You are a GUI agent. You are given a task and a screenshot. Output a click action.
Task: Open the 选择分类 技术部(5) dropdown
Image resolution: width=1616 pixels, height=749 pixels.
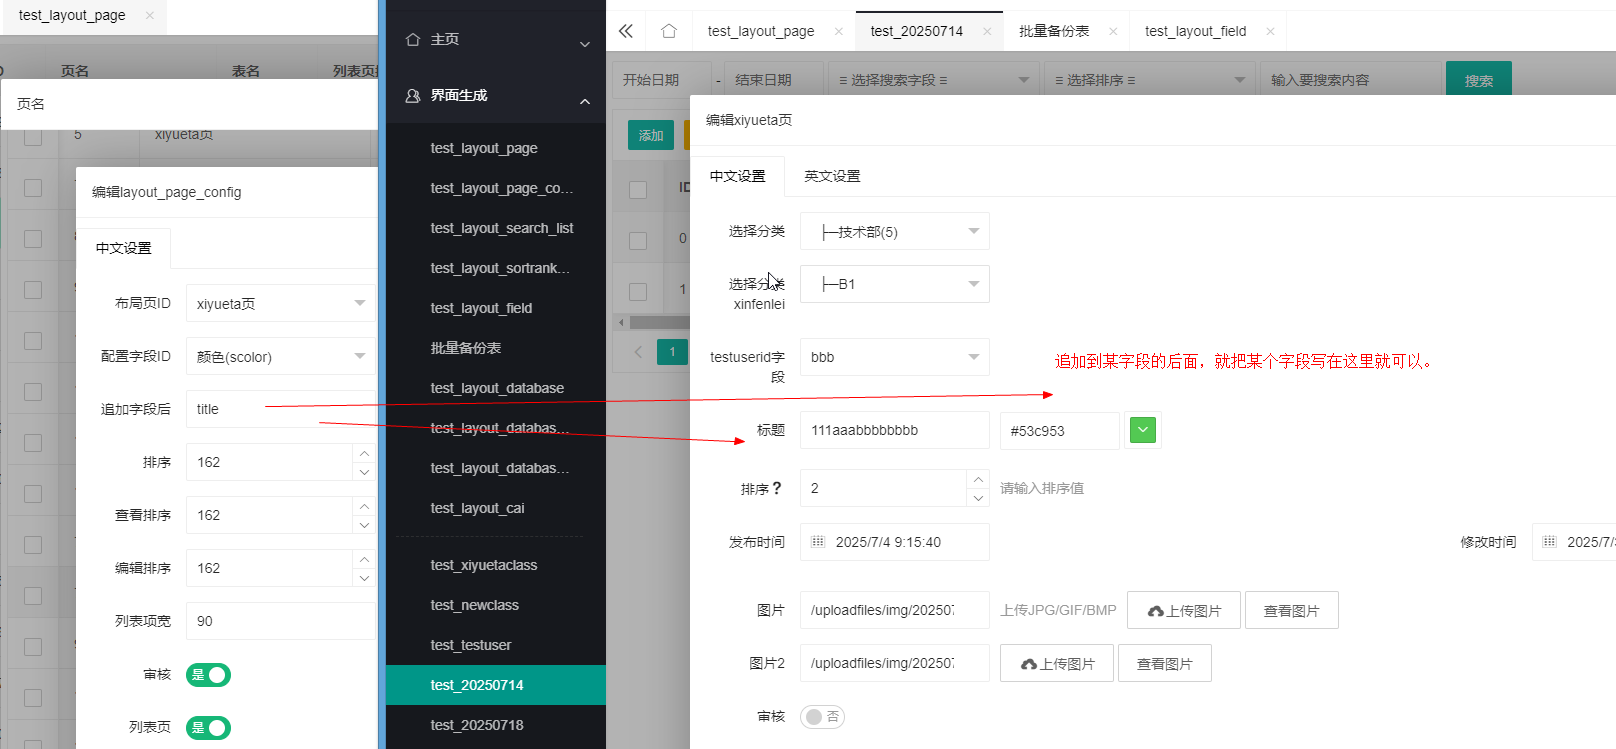[894, 231]
